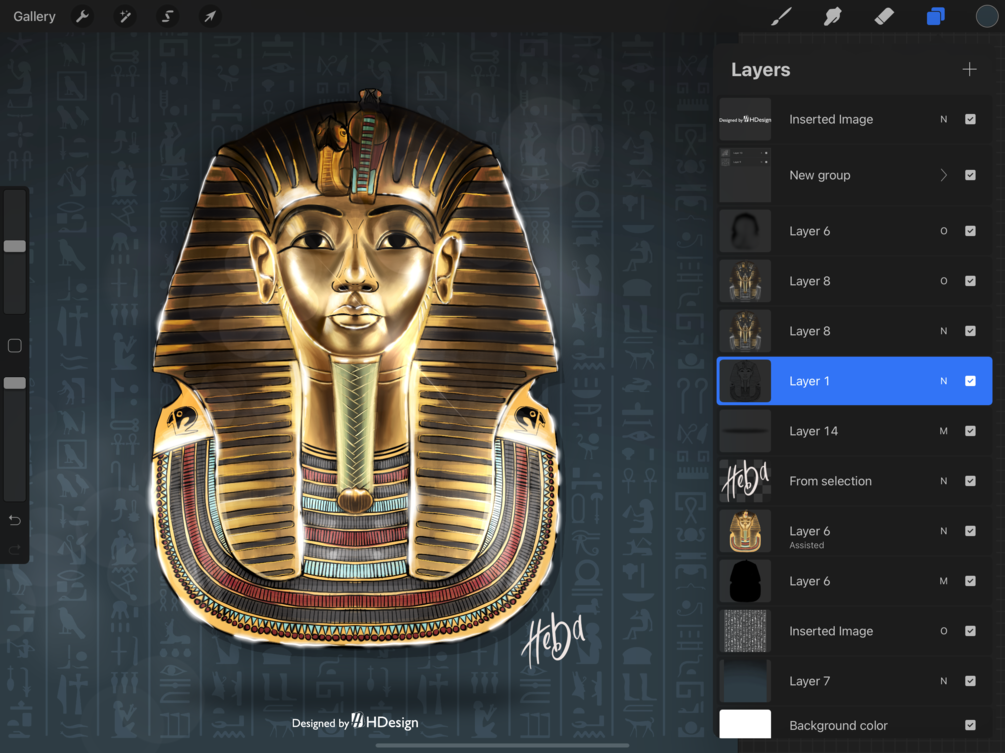The width and height of the screenshot is (1005, 753).
Task: Click the white Background color thumbnail
Action: coord(745,724)
